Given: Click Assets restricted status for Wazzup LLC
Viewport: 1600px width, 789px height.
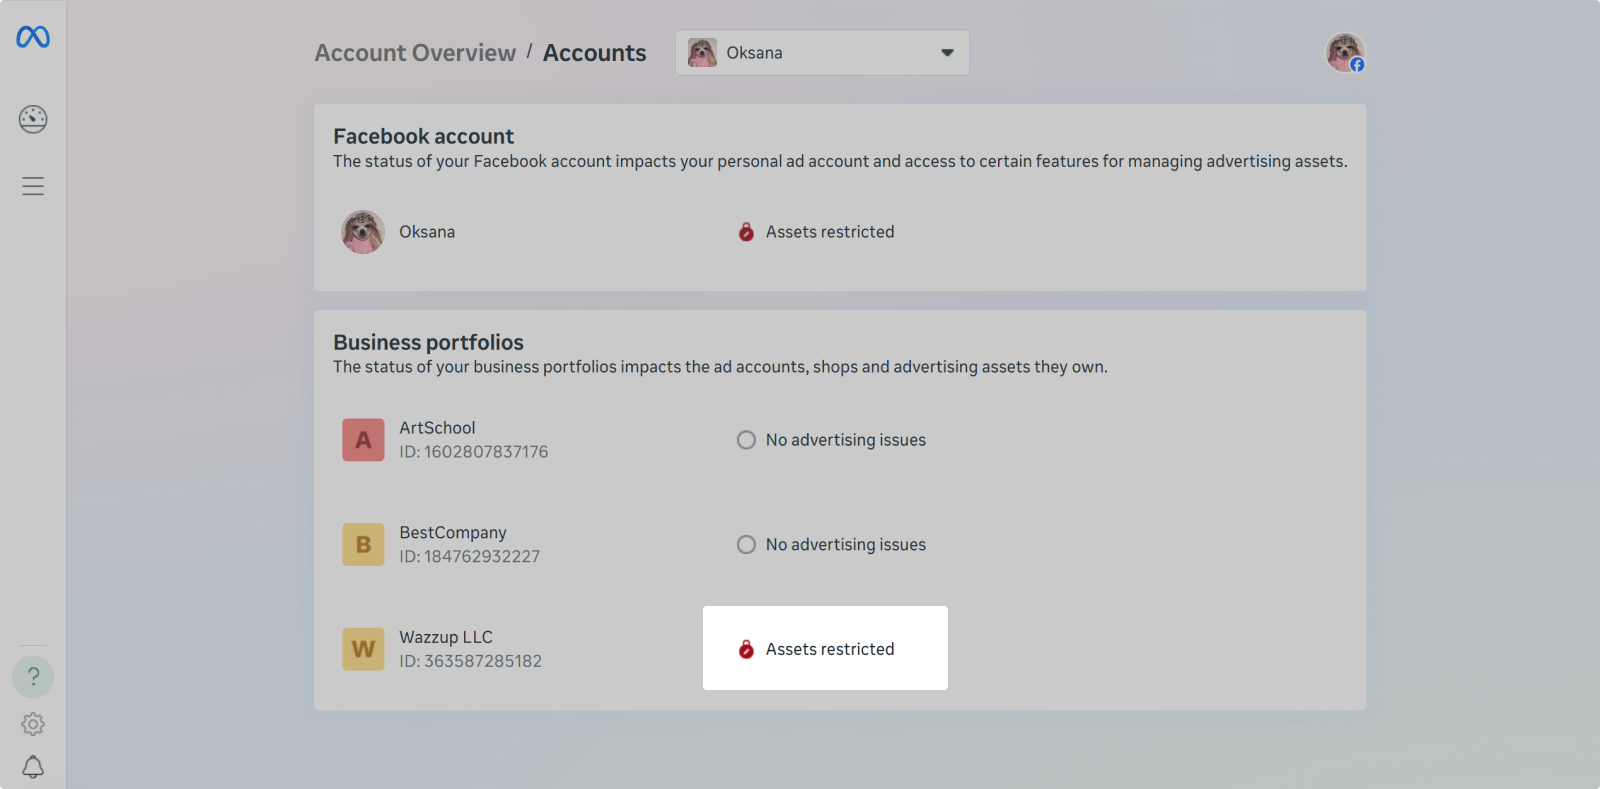Looking at the screenshot, I should (x=830, y=649).
